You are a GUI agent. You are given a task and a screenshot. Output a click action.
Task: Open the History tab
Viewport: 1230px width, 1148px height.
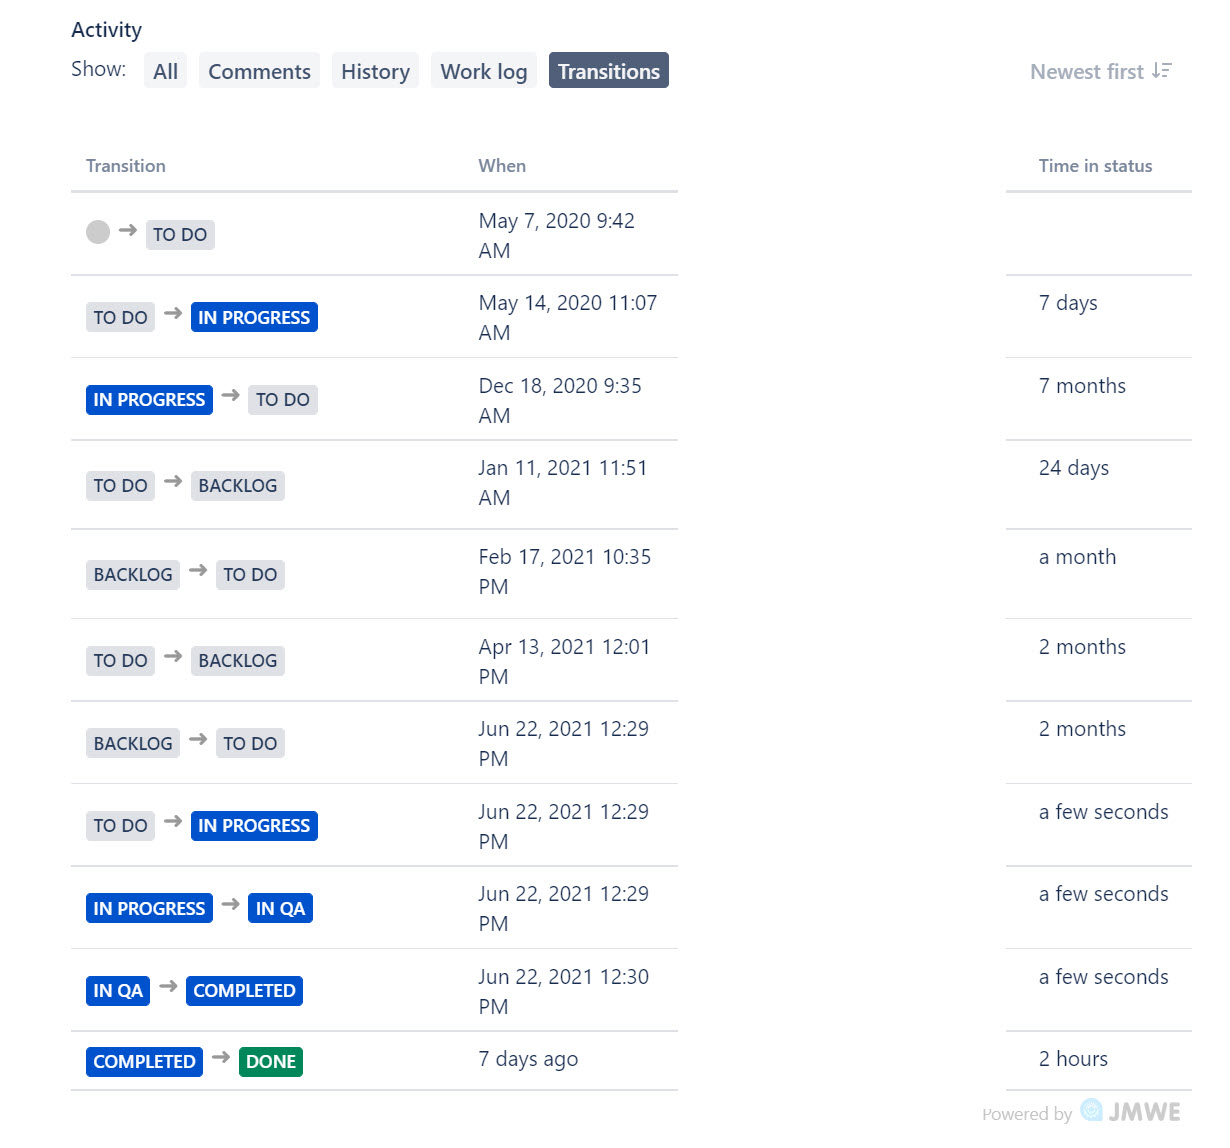(375, 71)
